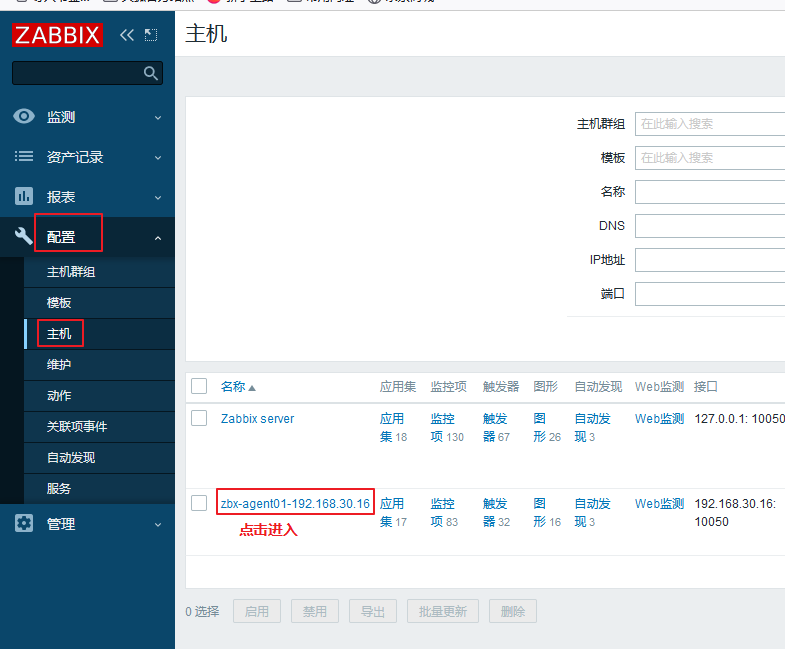785x649 pixels.
Task: Open 图形 for zbx-agent01
Action: (x=540, y=513)
